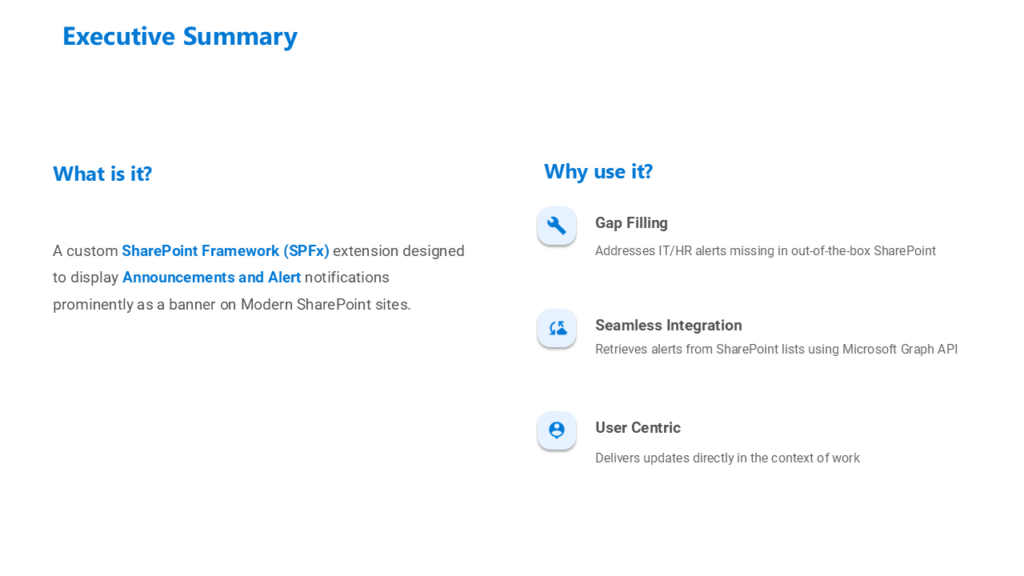Screen dimensions: 1024x576
Task: Select the Executive Summary slide title
Action: click(x=180, y=37)
